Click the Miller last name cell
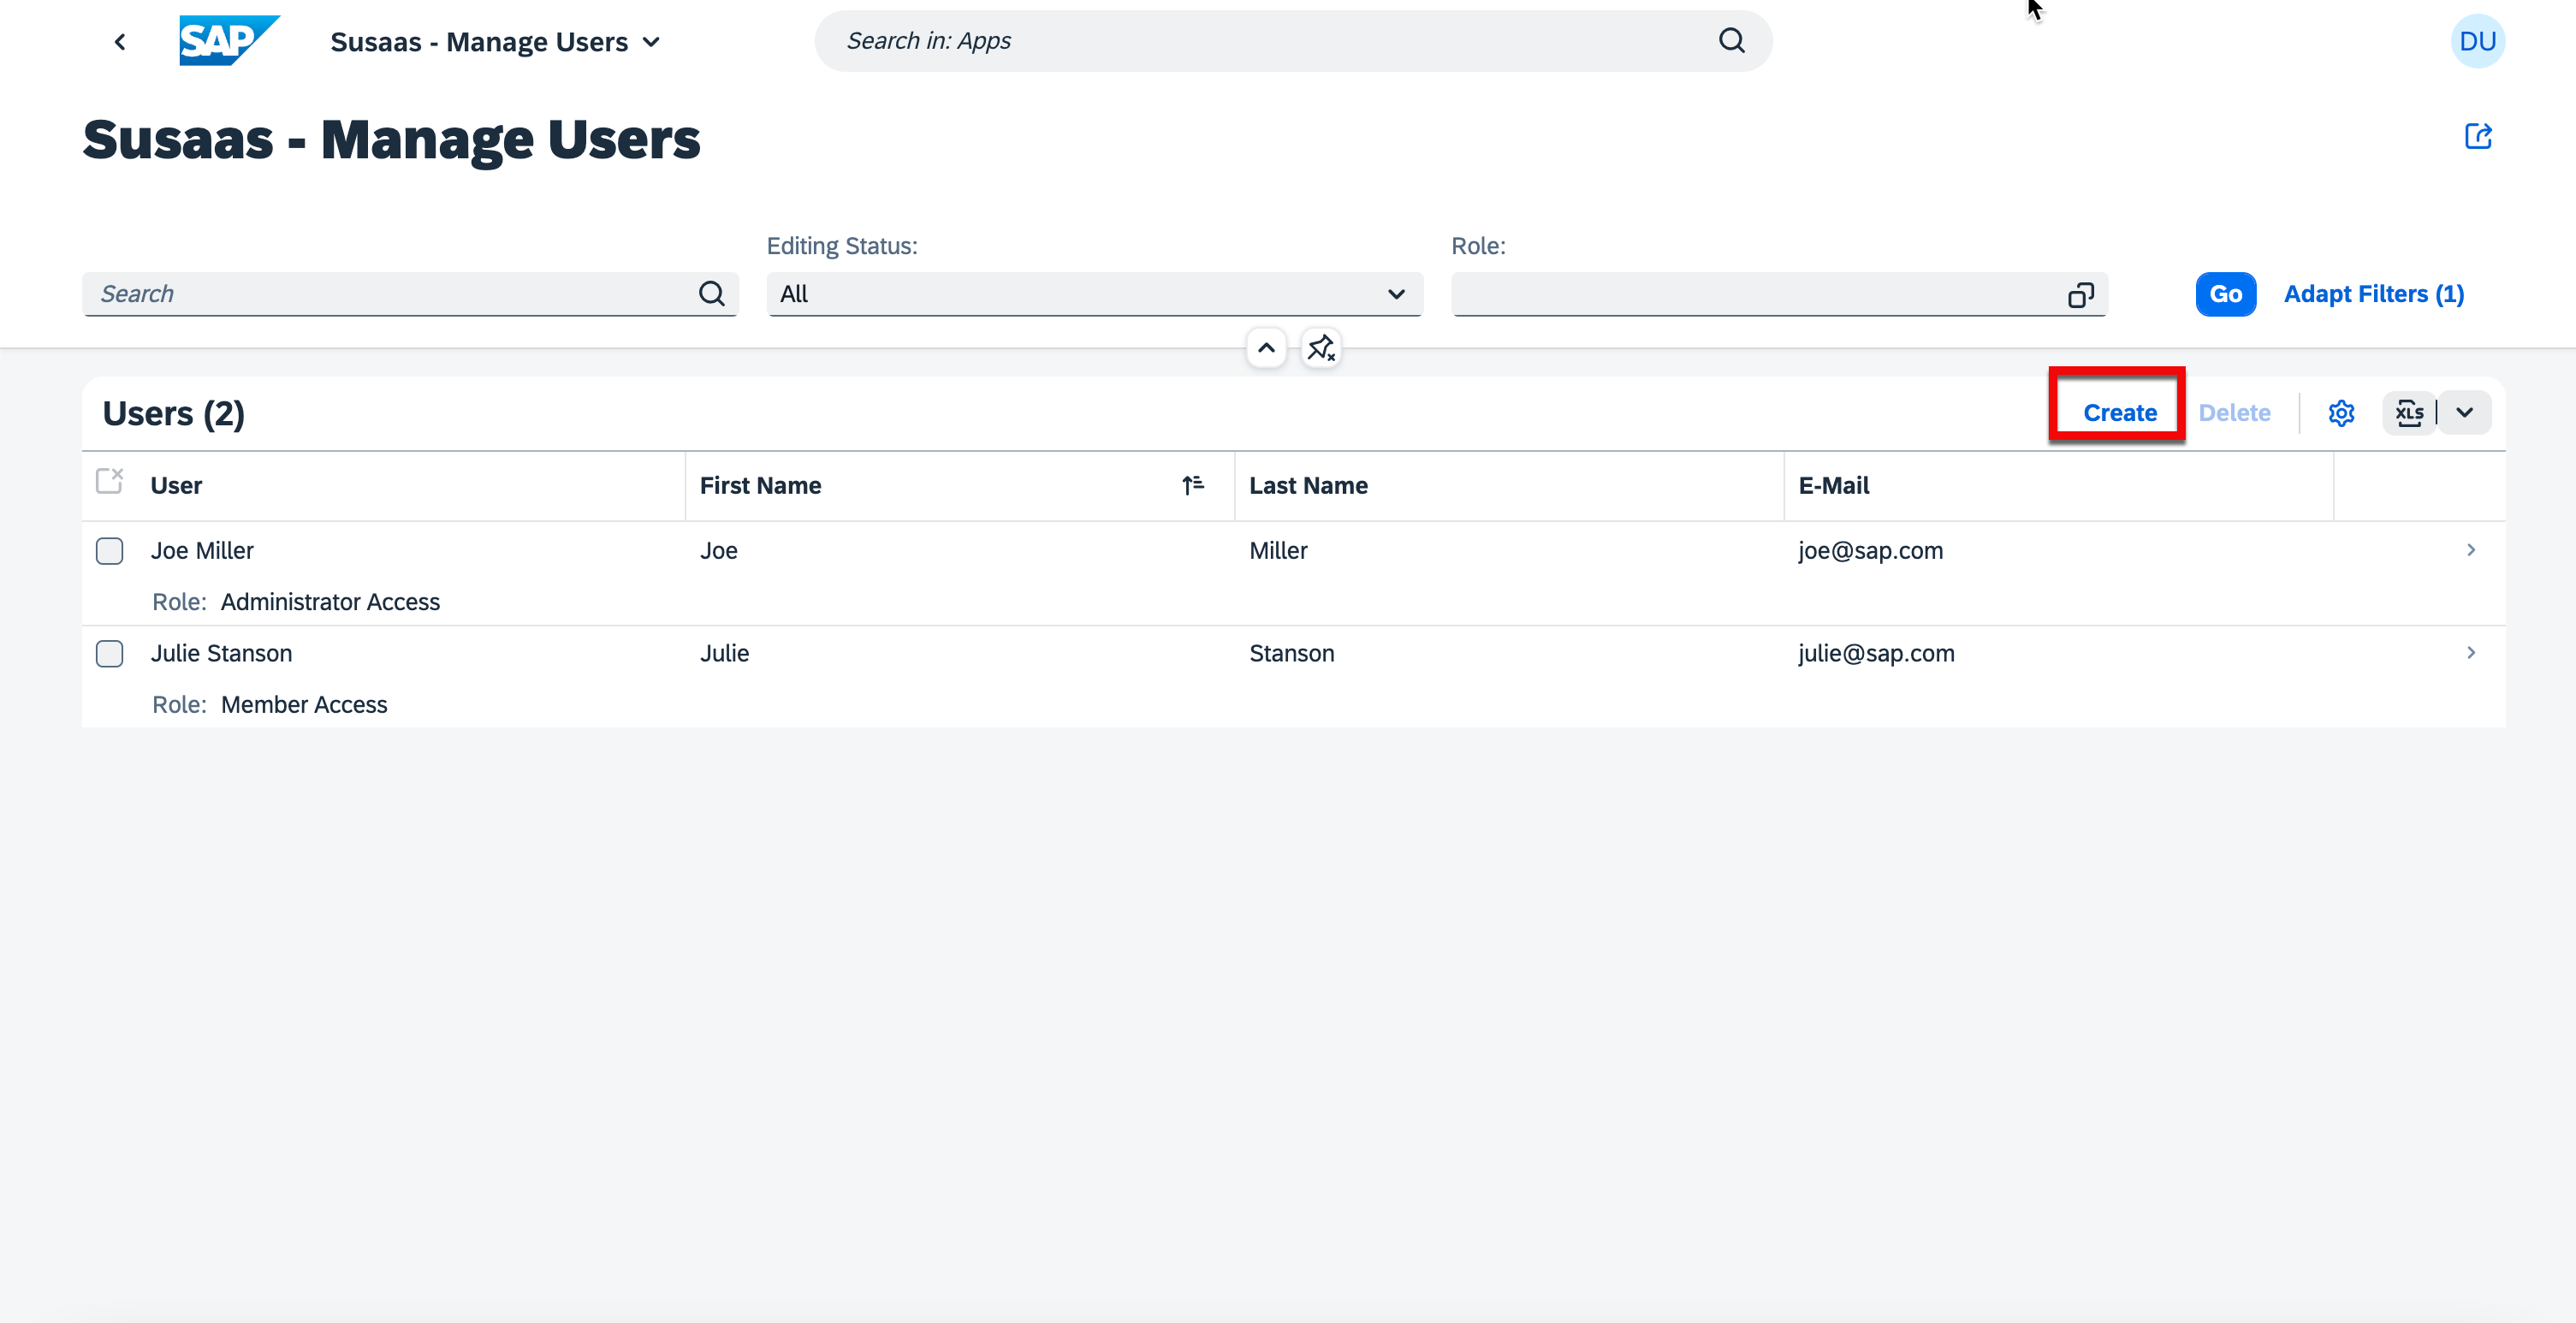 point(1278,551)
